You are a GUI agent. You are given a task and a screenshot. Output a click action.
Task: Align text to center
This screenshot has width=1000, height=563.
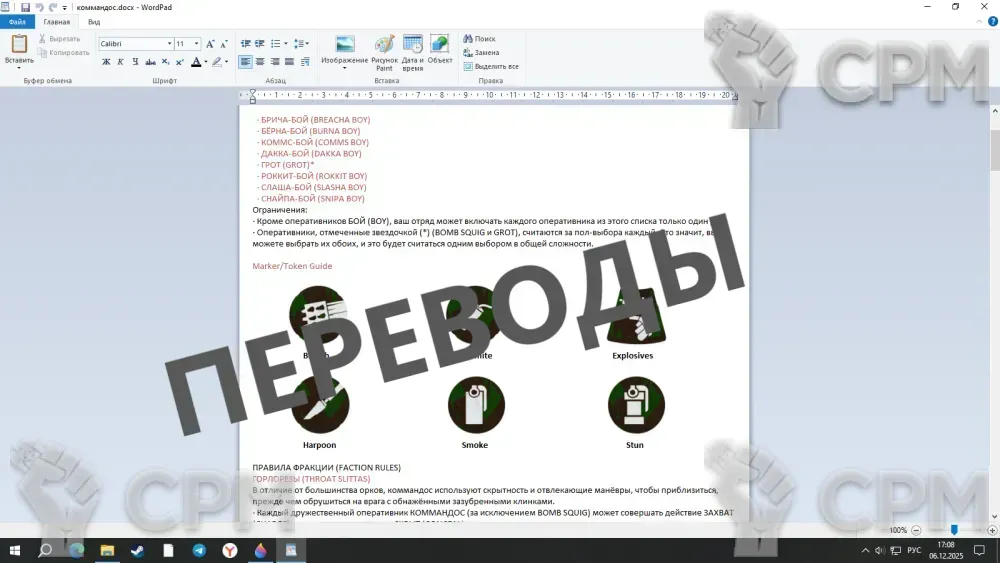(260, 62)
